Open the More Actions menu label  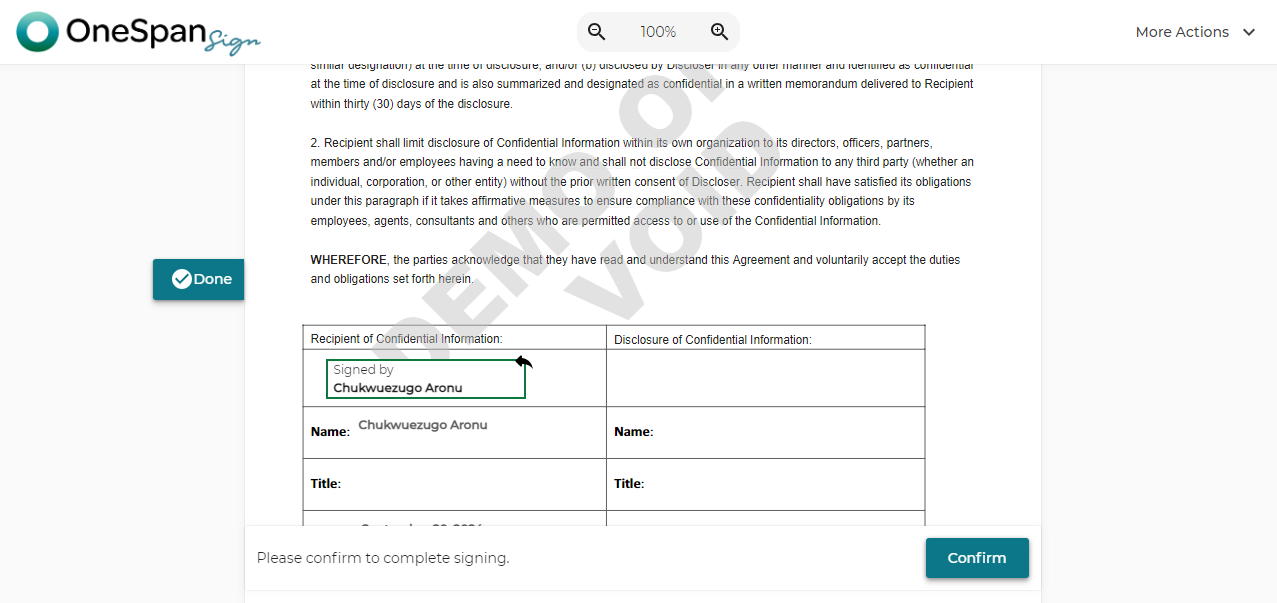tap(1181, 32)
